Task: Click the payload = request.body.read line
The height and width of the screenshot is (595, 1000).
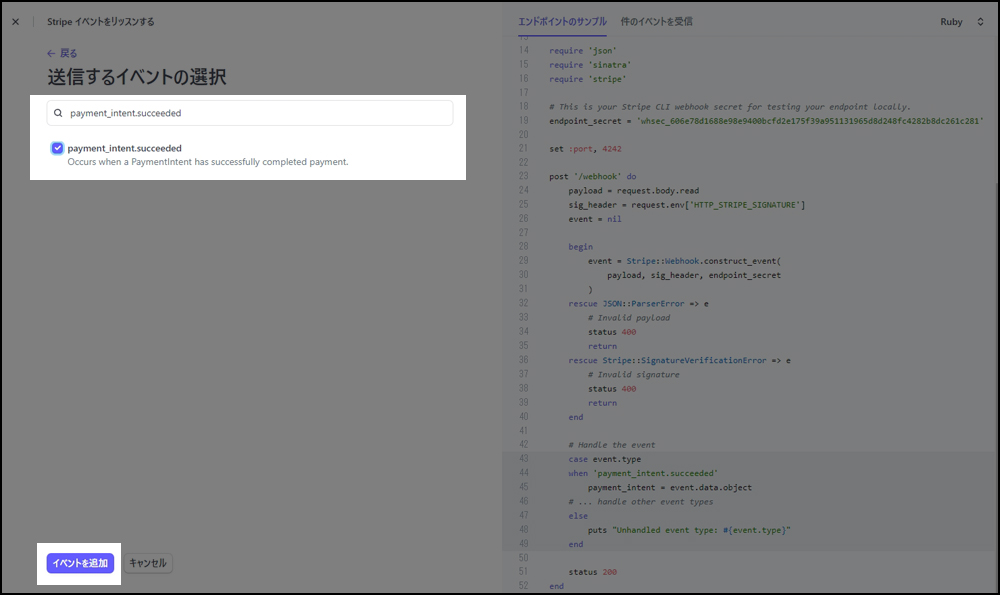Action: pyautogui.click(x=633, y=191)
